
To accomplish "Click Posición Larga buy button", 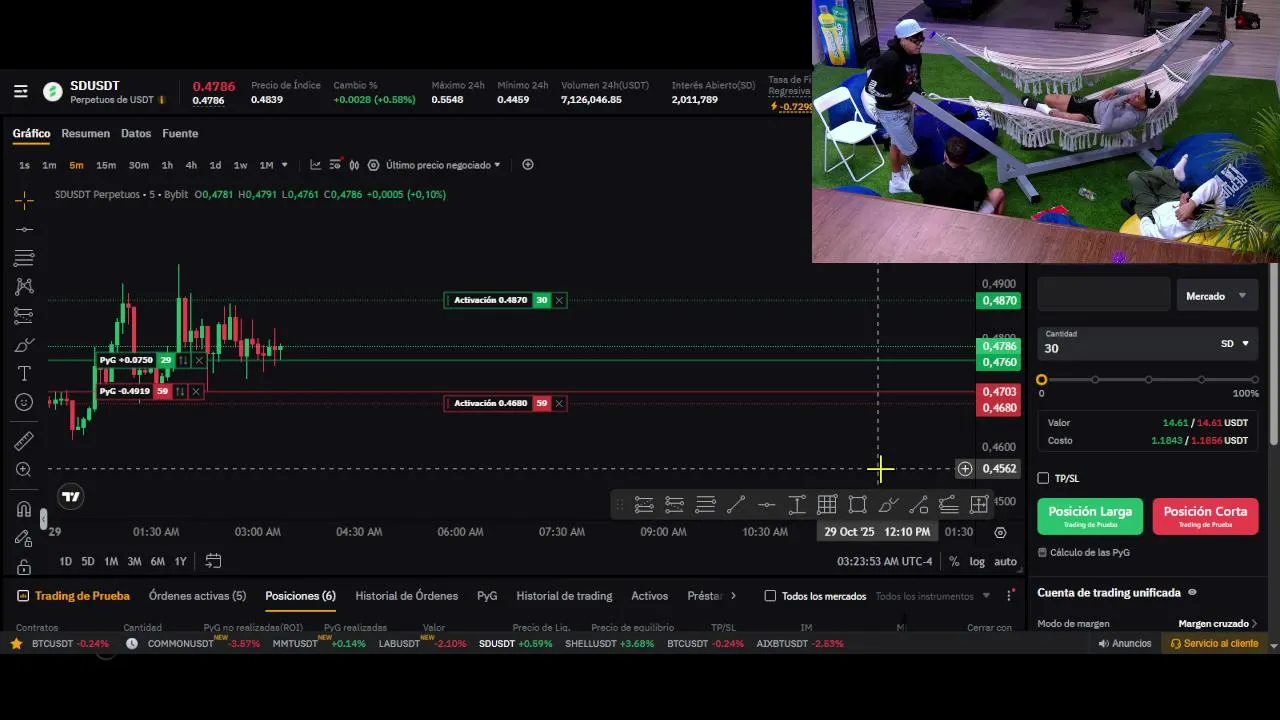I will click(x=1090, y=516).
